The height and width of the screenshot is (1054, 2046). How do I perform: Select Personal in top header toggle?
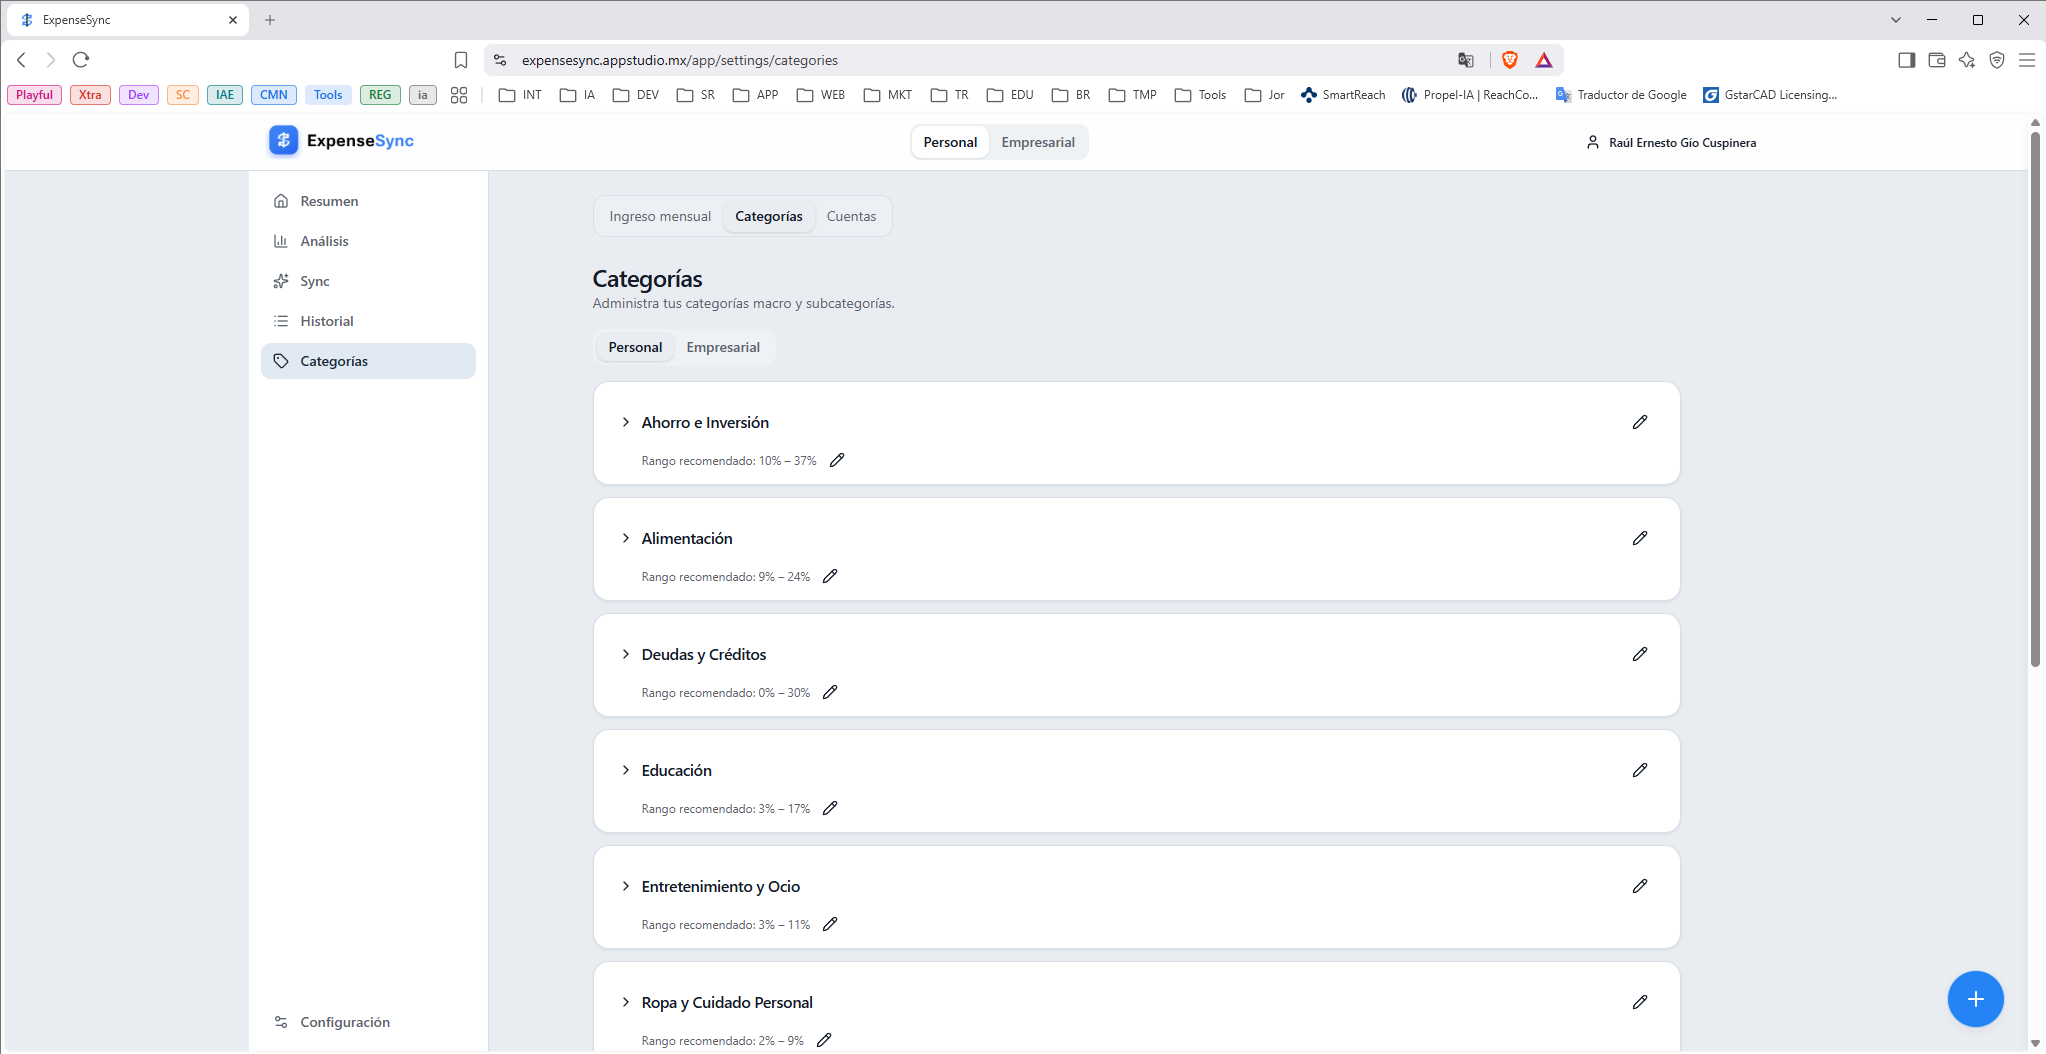click(950, 142)
